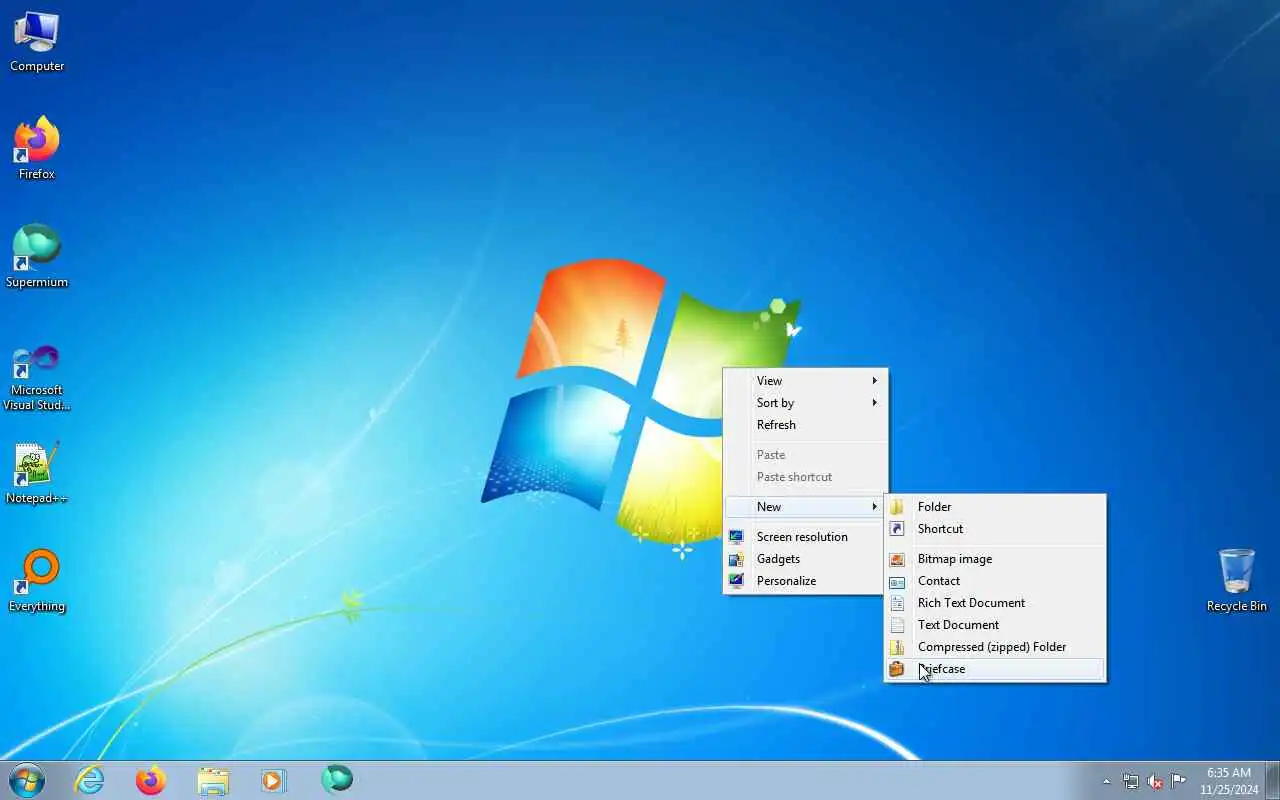
Task: Open the Windows Start menu
Action: coord(27,780)
